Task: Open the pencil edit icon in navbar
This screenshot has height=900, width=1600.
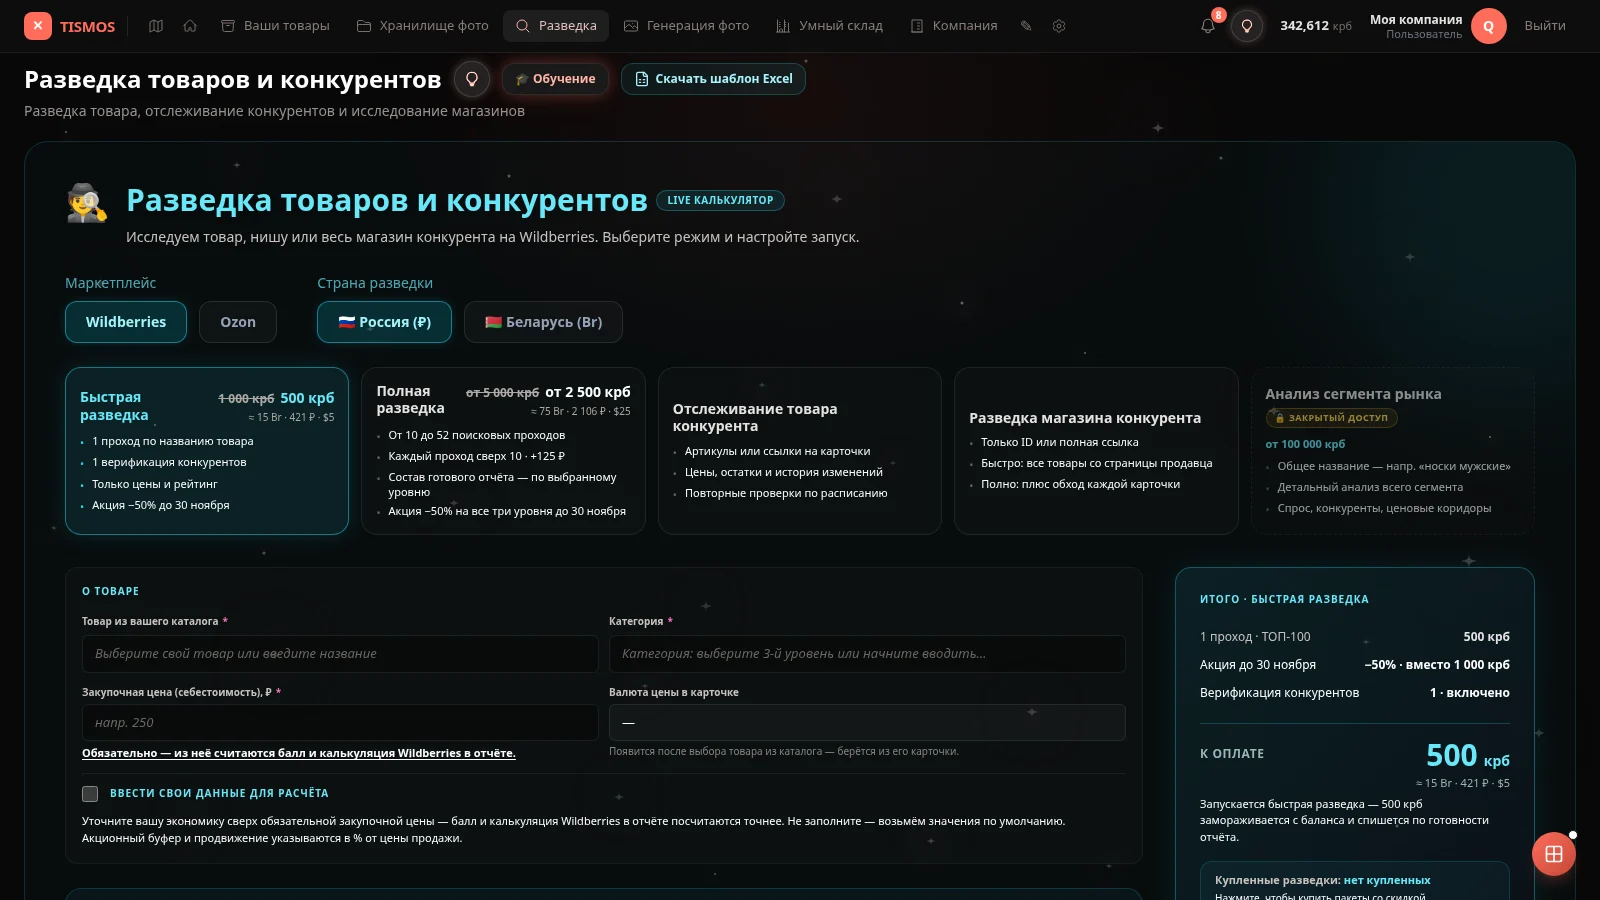Action: coord(1026,26)
